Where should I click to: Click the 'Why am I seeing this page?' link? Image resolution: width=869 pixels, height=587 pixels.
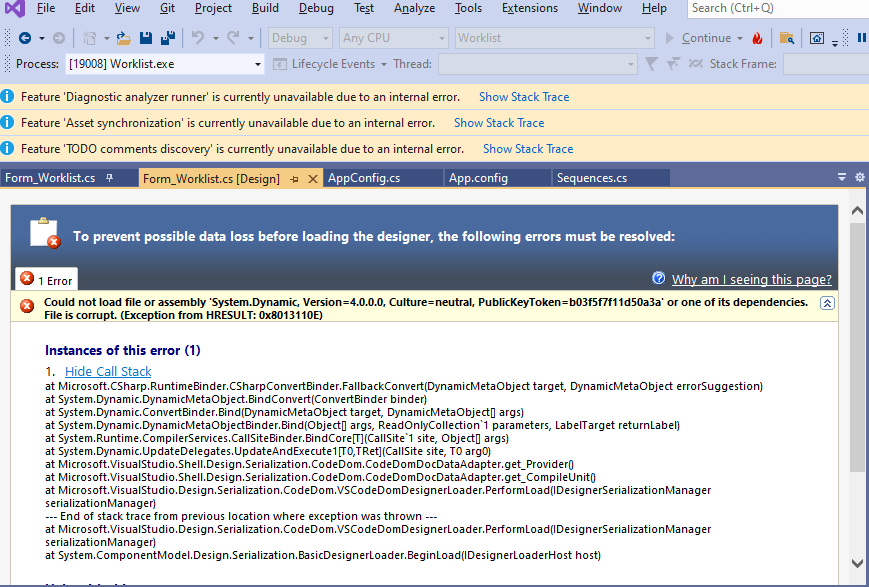(x=752, y=279)
